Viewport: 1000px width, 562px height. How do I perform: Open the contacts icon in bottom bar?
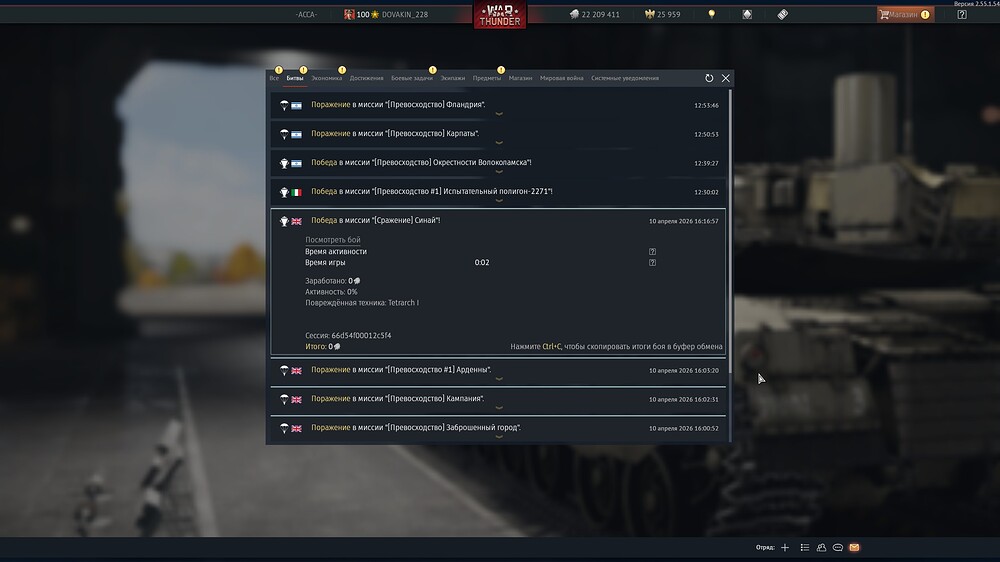(x=821, y=548)
